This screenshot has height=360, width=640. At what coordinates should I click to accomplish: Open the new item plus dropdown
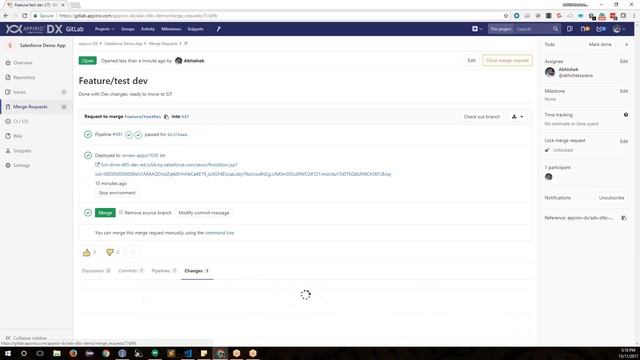coord(477,29)
